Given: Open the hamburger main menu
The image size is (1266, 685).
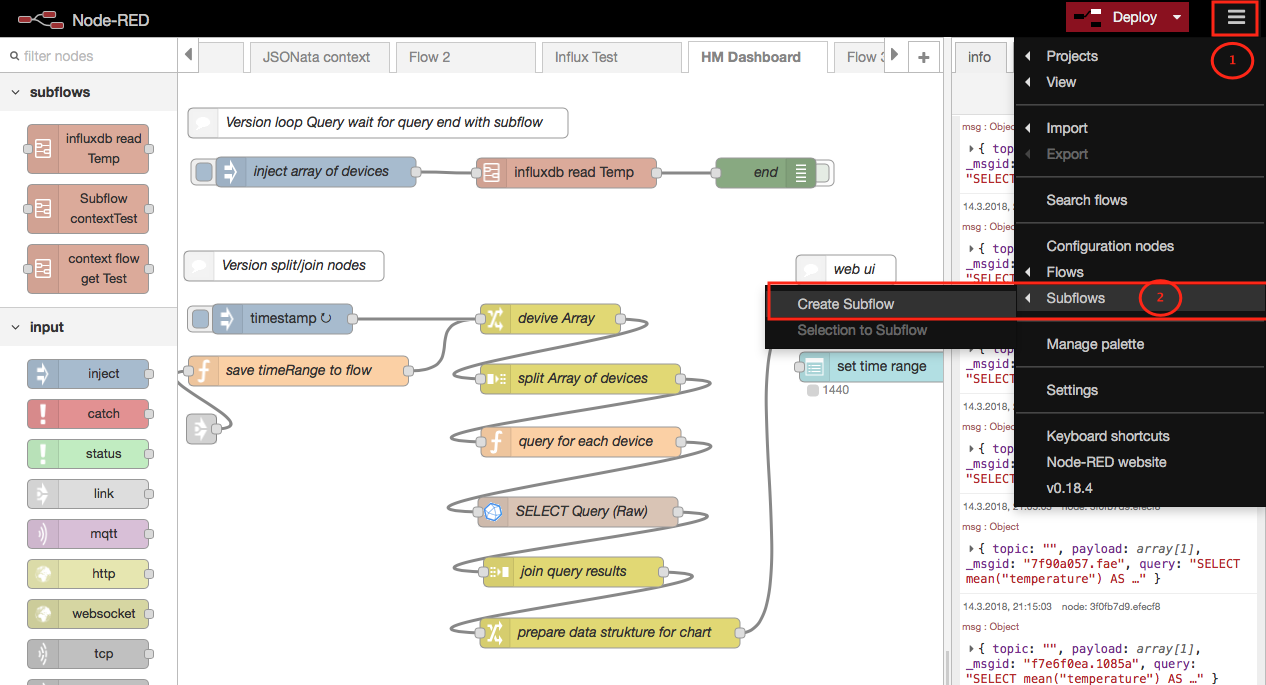Looking at the screenshot, I should pos(1237,17).
